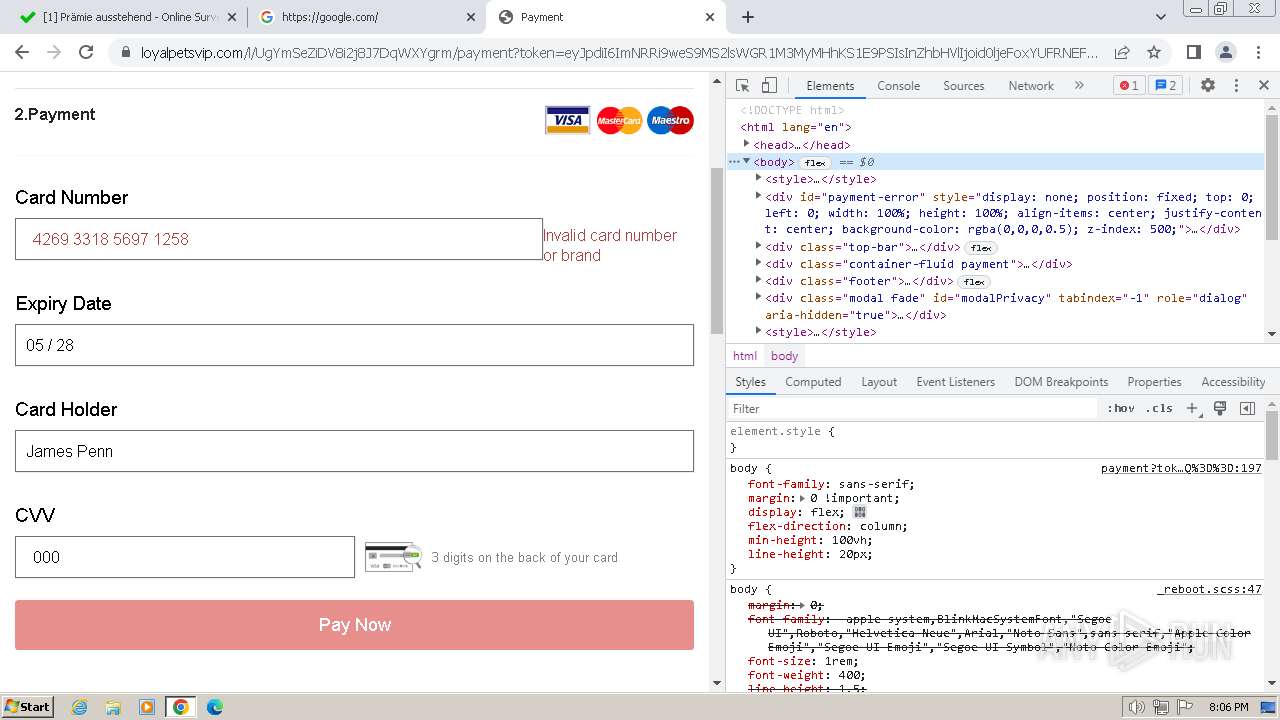This screenshot has width=1280, height=720.
Task: Expand the margin shorthand property
Action: coord(803,498)
